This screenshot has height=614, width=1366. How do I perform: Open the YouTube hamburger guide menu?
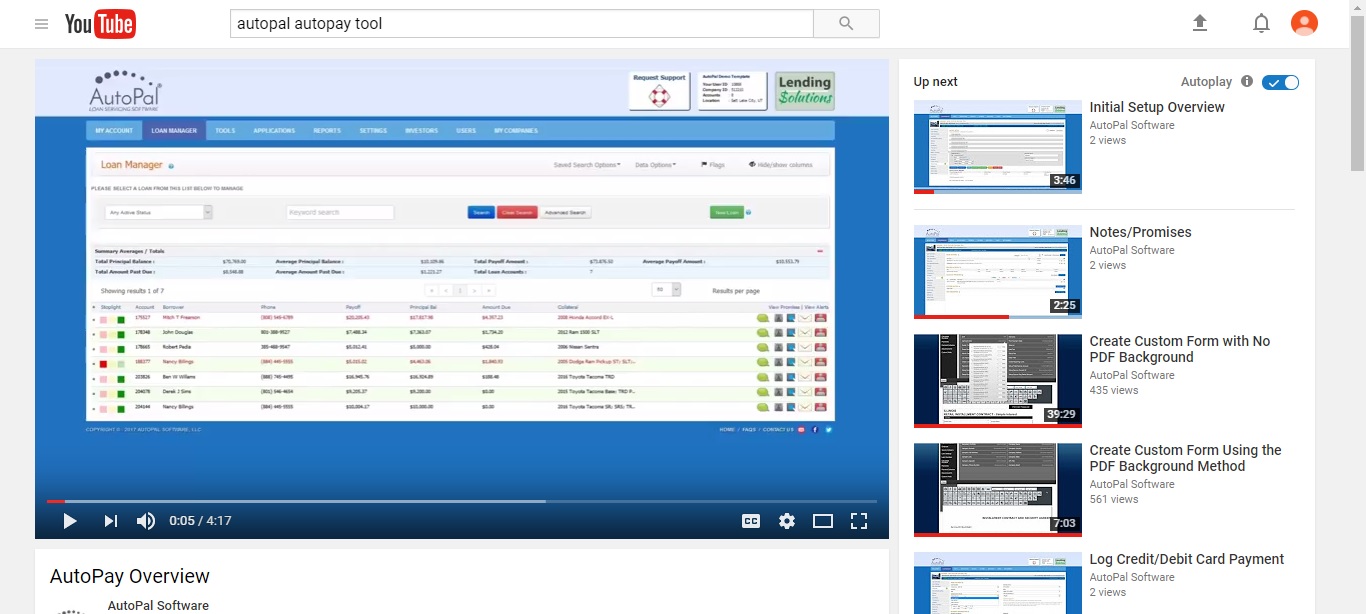(x=41, y=24)
